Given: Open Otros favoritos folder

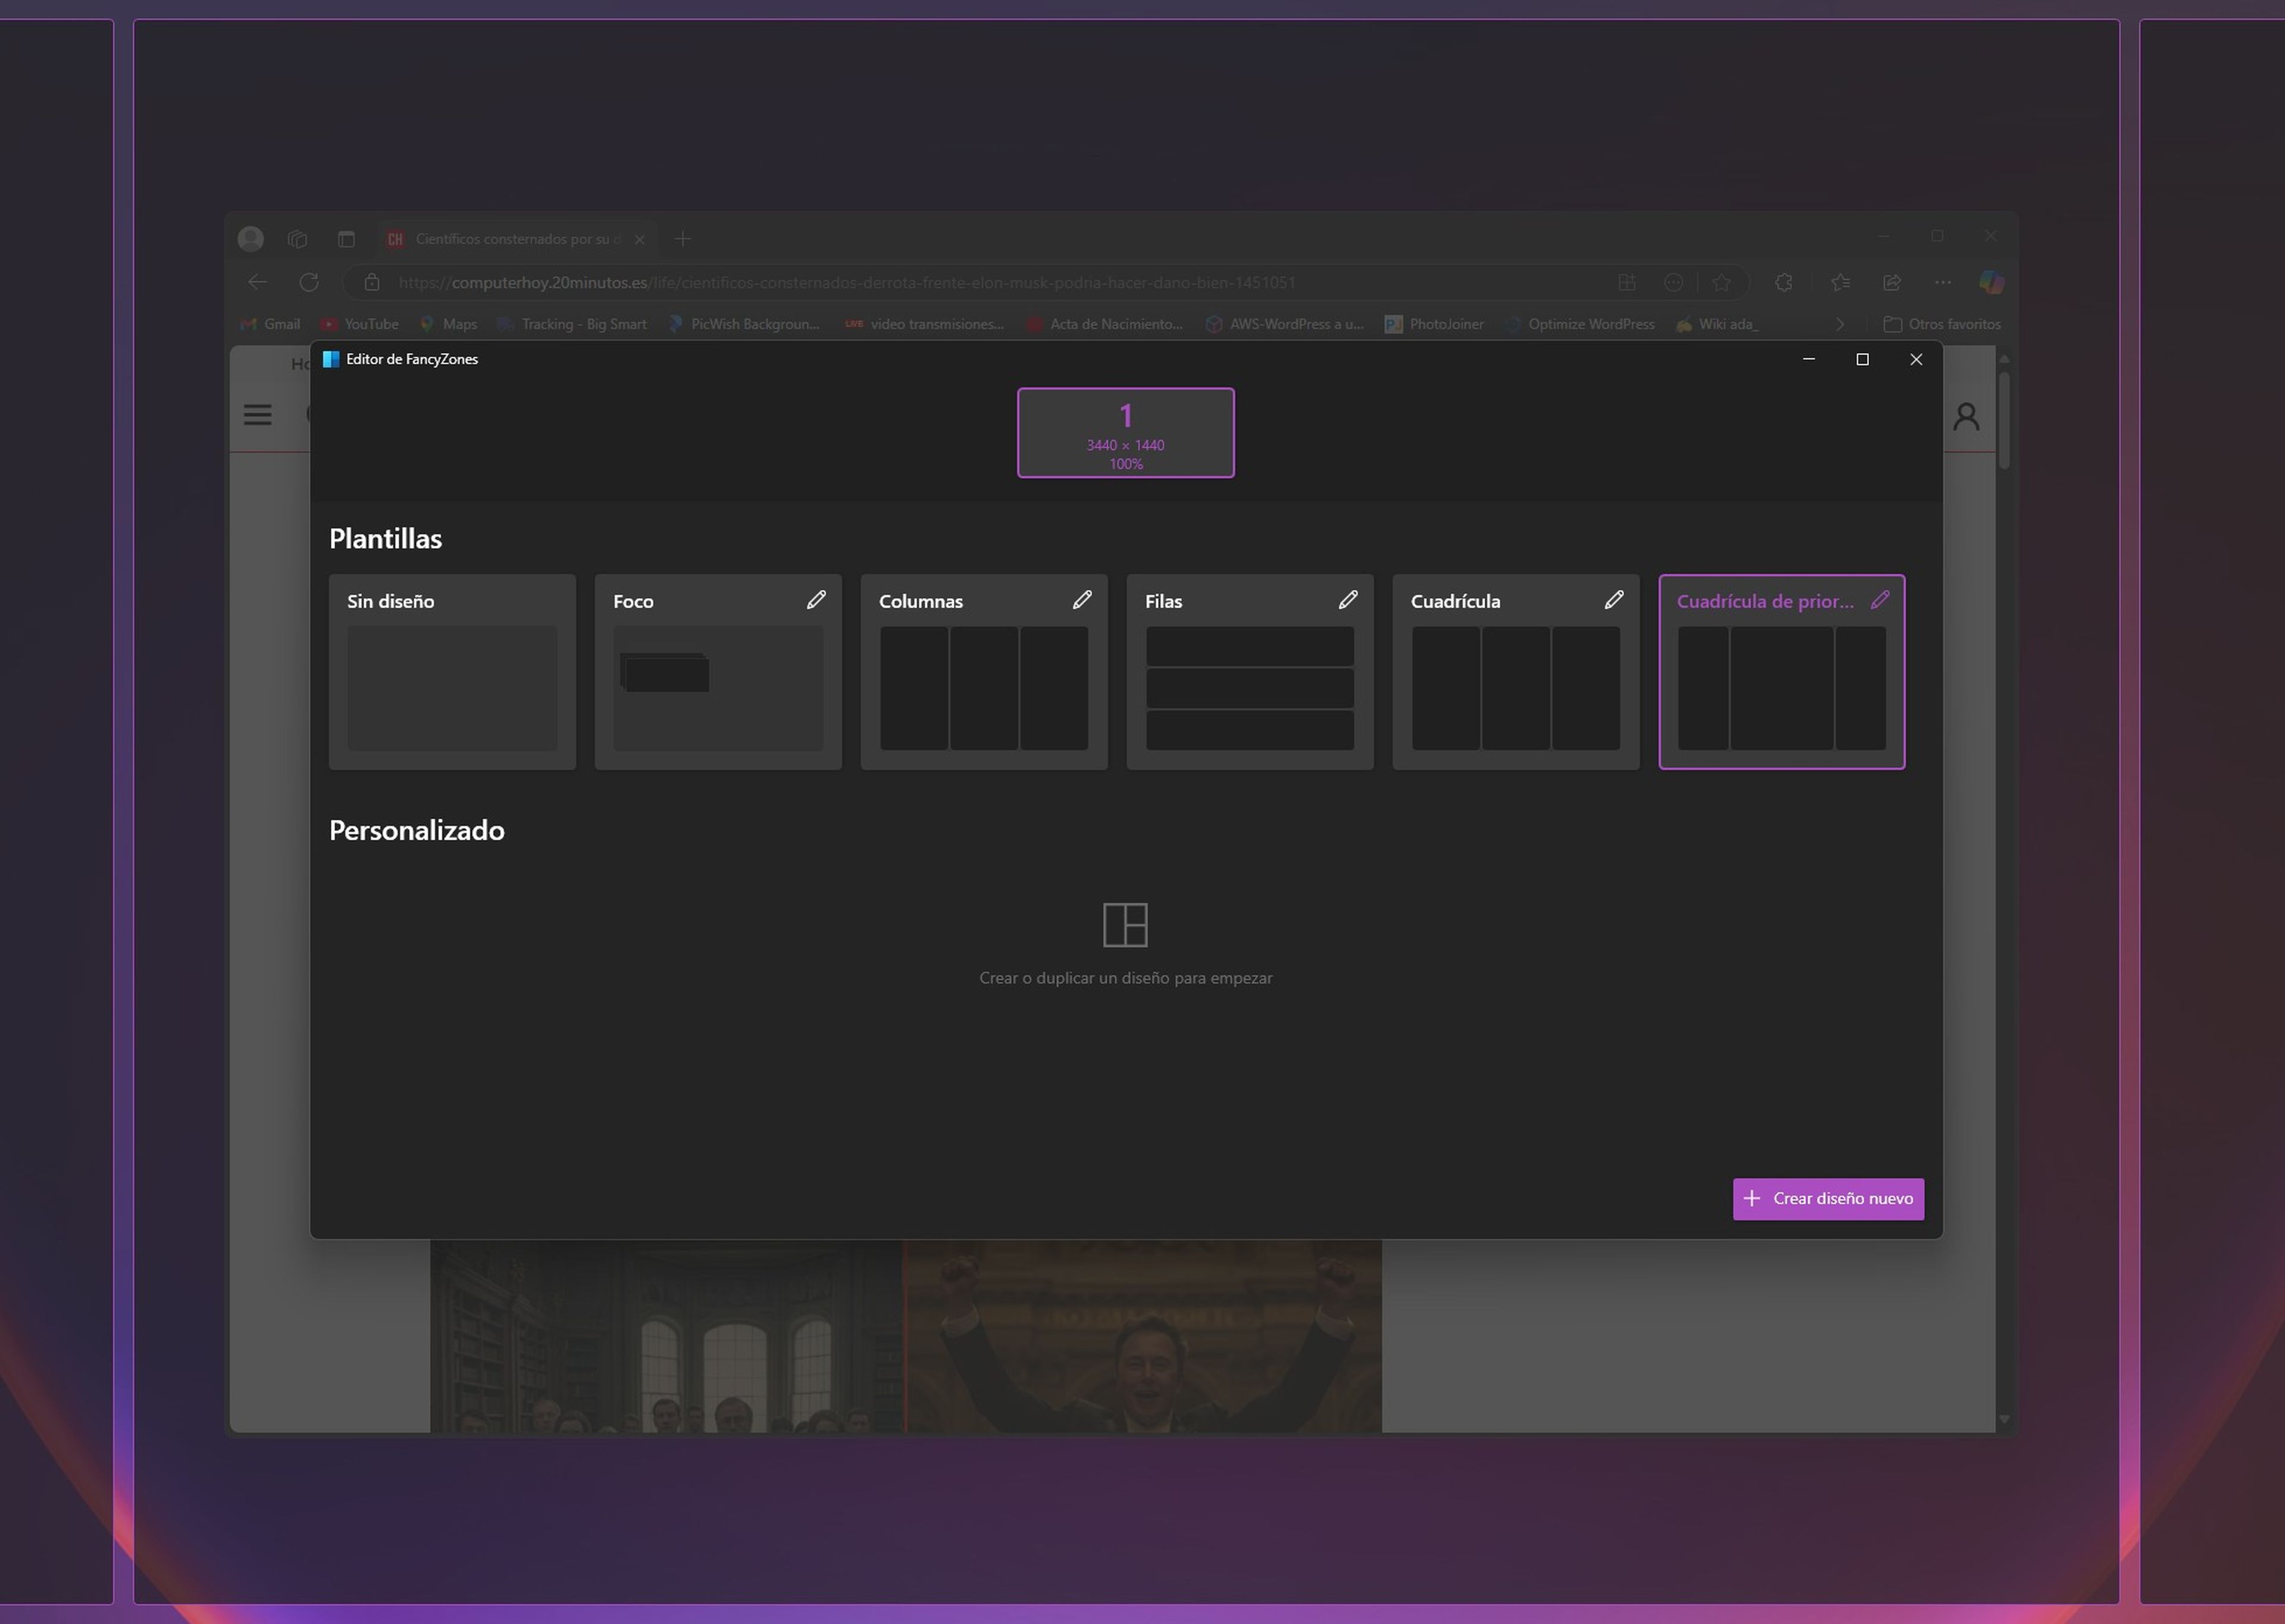Looking at the screenshot, I should coord(1942,324).
